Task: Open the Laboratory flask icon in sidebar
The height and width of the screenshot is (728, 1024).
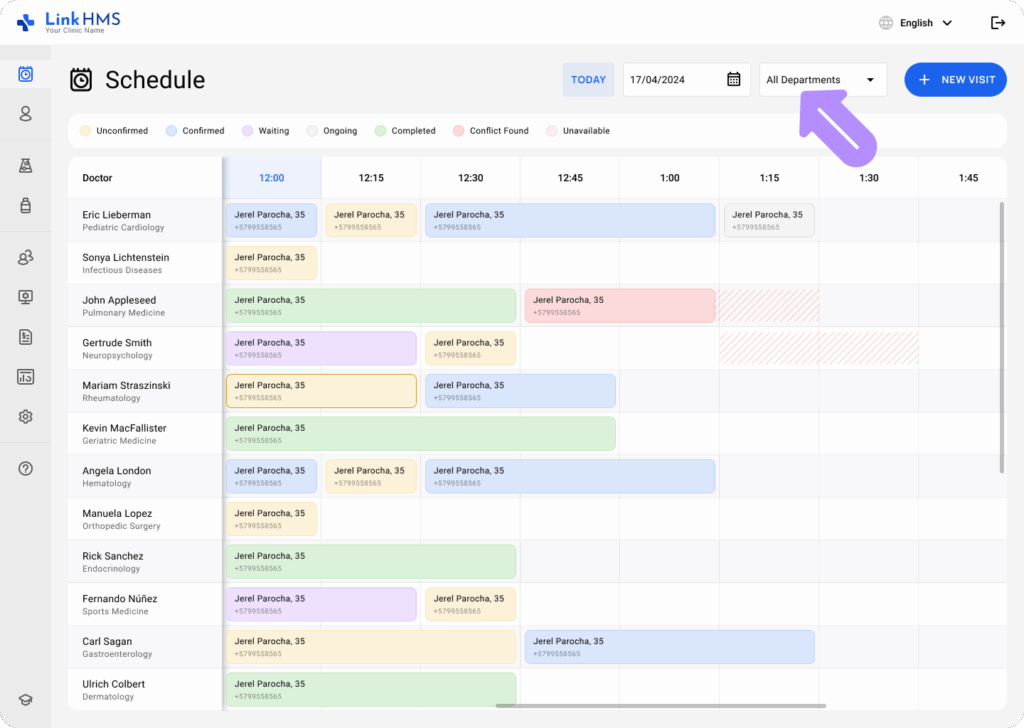Action: (x=26, y=165)
